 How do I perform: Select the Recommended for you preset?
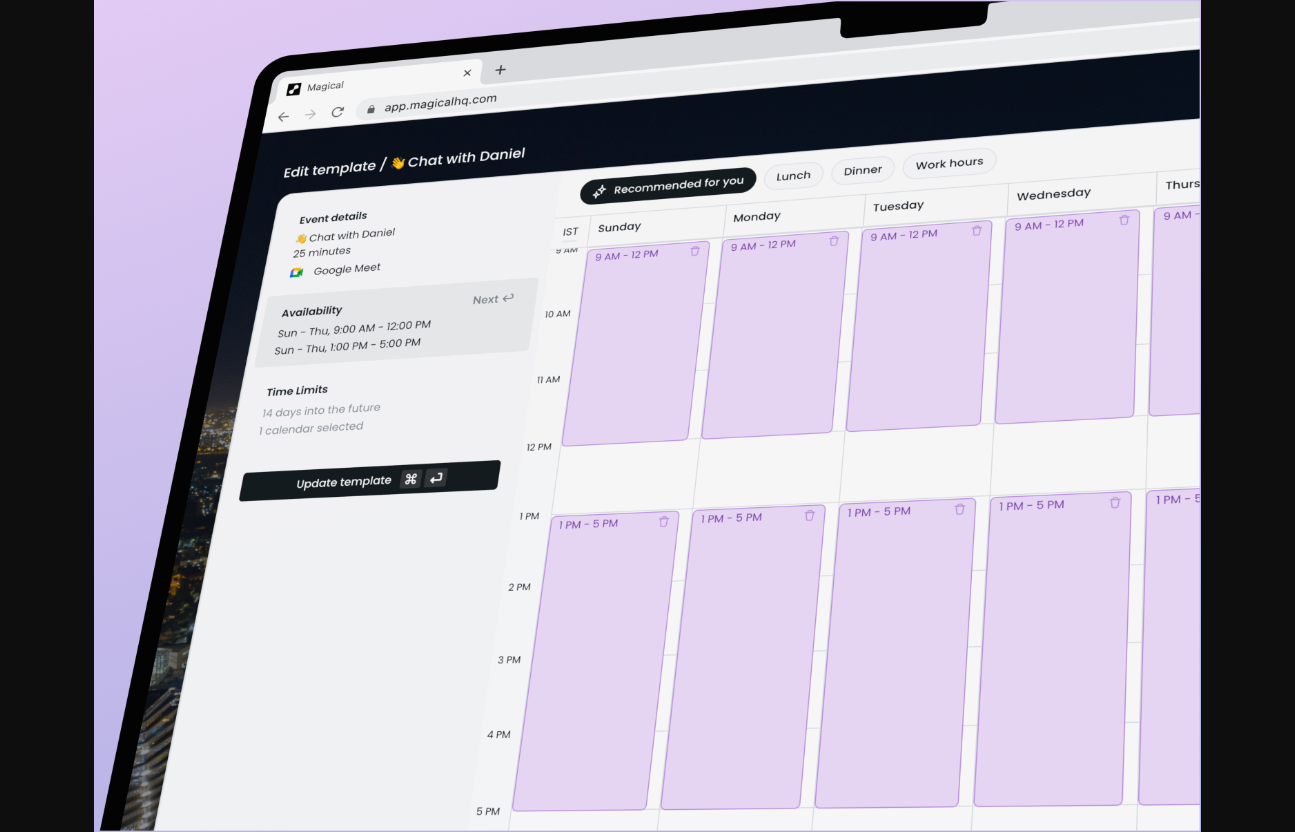tap(668, 187)
